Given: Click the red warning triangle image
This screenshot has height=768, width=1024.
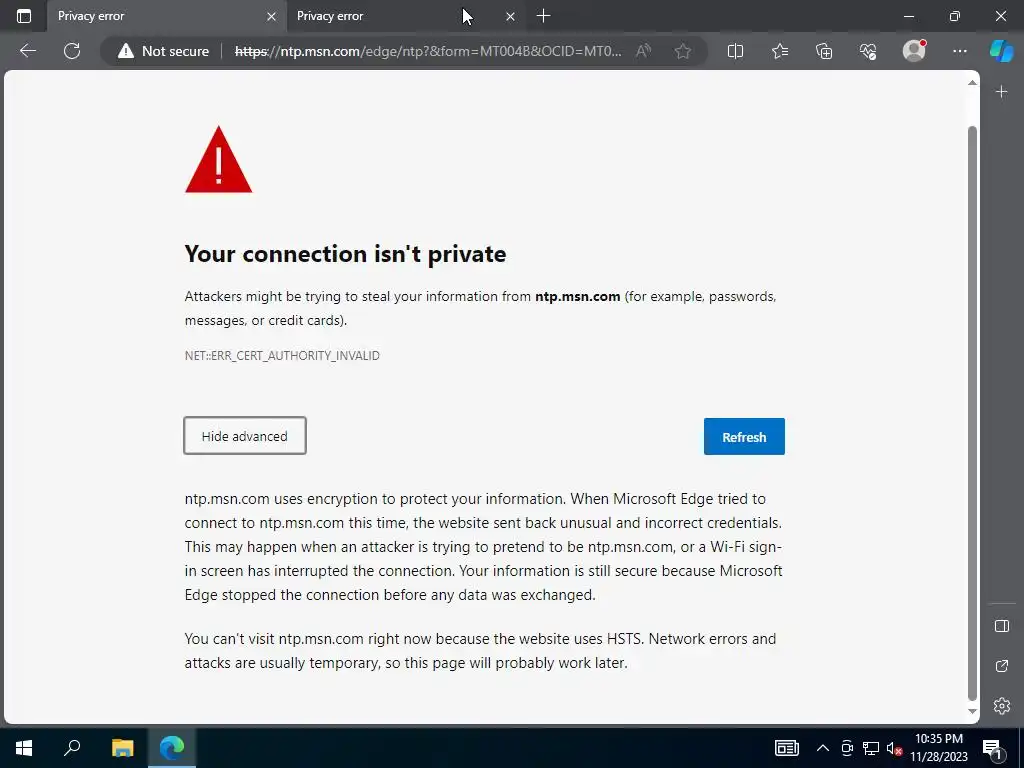Looking at the screenshot, I should click(218, 160).
